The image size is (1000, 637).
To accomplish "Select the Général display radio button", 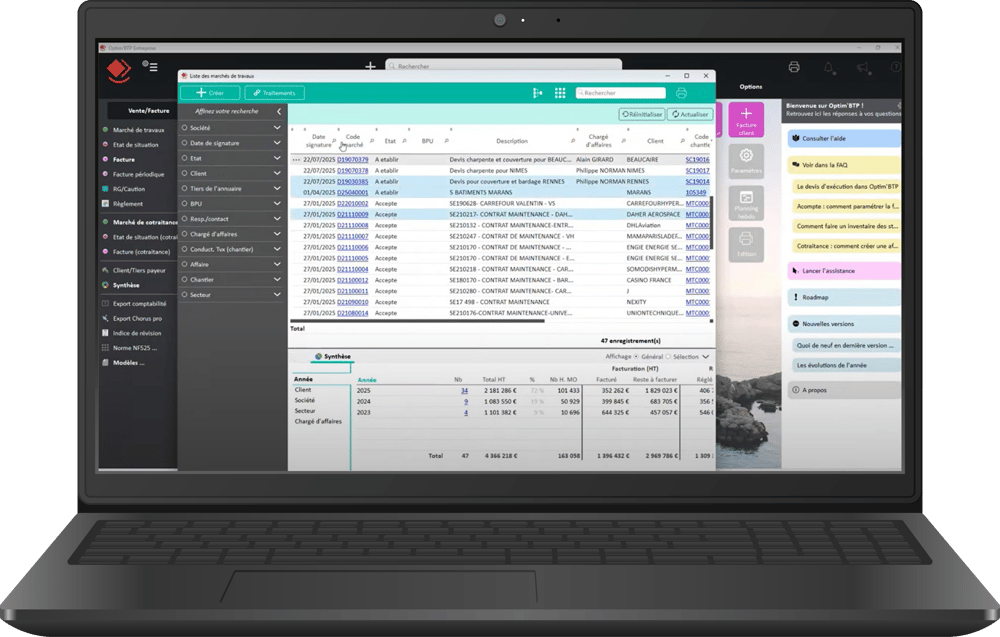I will tap(636, 356).
